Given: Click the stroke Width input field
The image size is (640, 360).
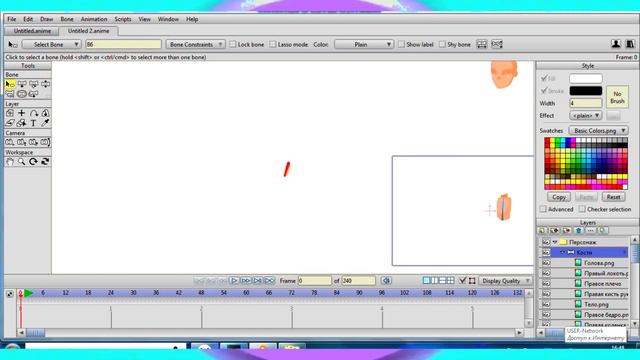Looking at the screenshot, I should click(x=585, y=103).
